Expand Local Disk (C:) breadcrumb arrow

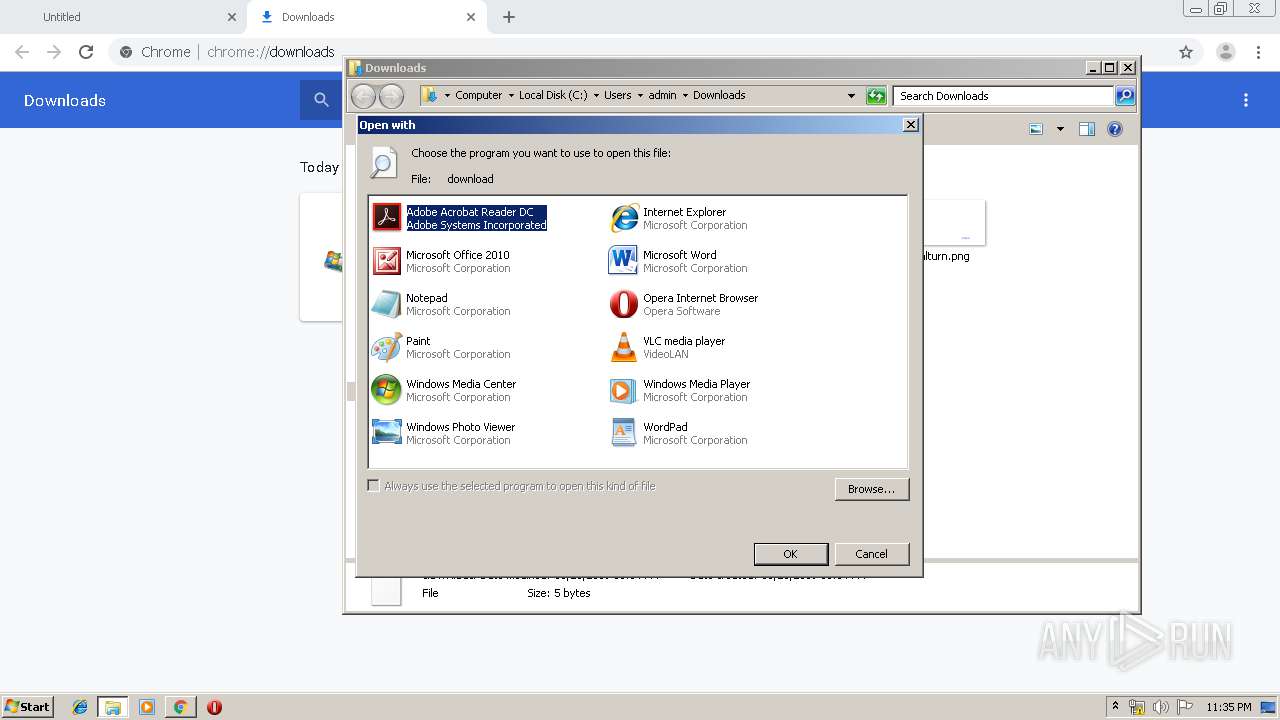point(596,96)
